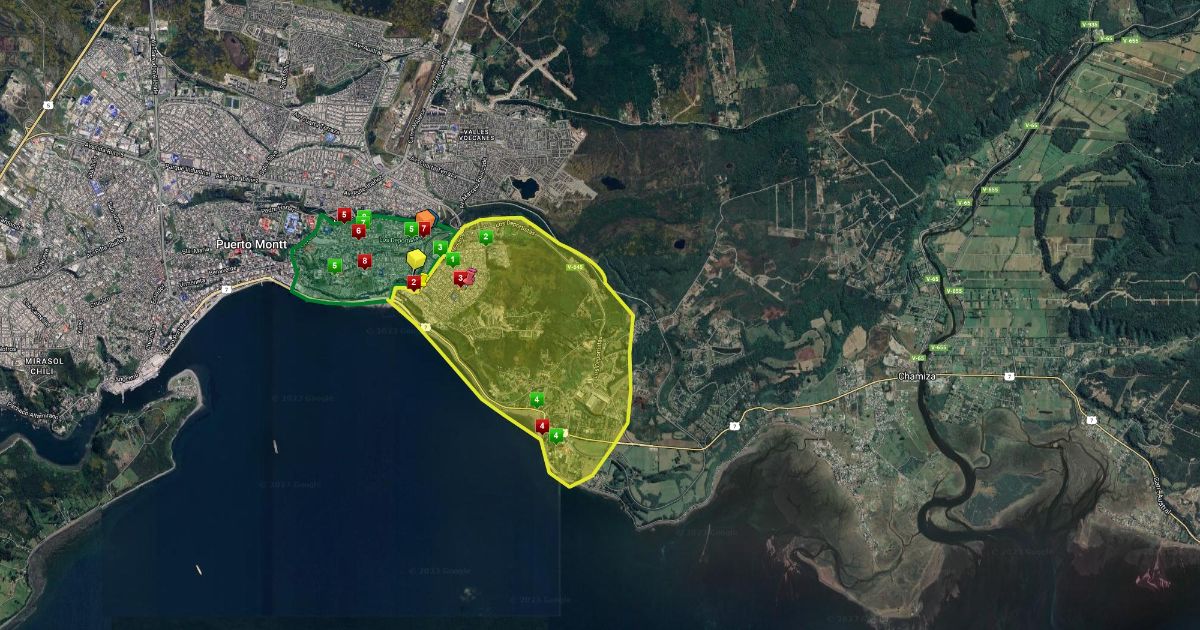Click Route 7 shield beside Chamiza label
This screenshot has height=630, width=1200.
click(x=1009, y=376)
